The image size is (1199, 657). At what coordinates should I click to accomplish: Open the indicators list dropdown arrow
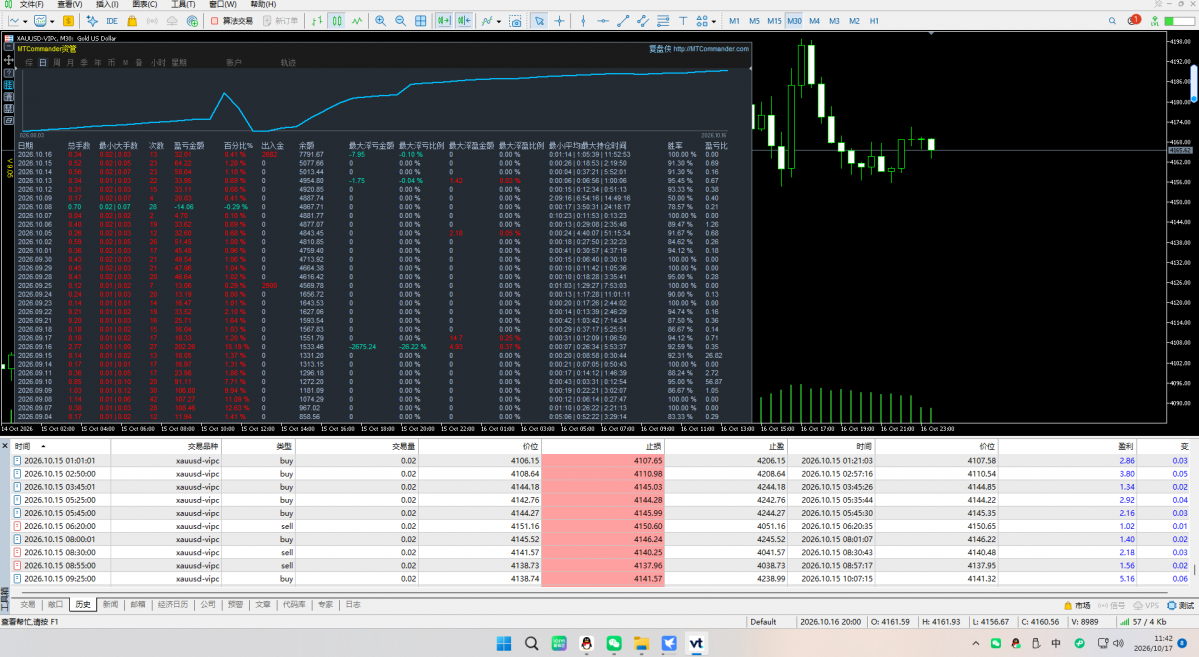coord(499,21)
